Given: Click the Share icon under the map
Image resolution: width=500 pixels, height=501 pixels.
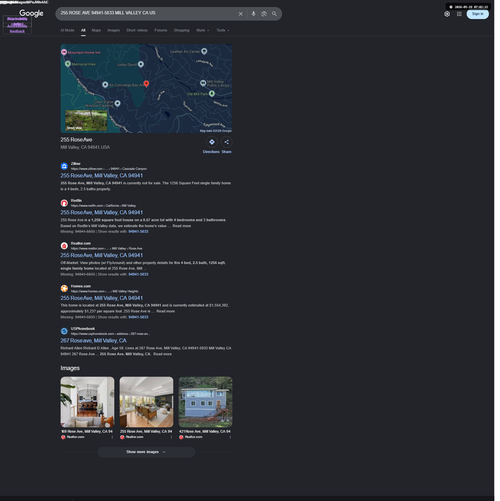Looking at the screenshot, I should (x=226, y=142).
